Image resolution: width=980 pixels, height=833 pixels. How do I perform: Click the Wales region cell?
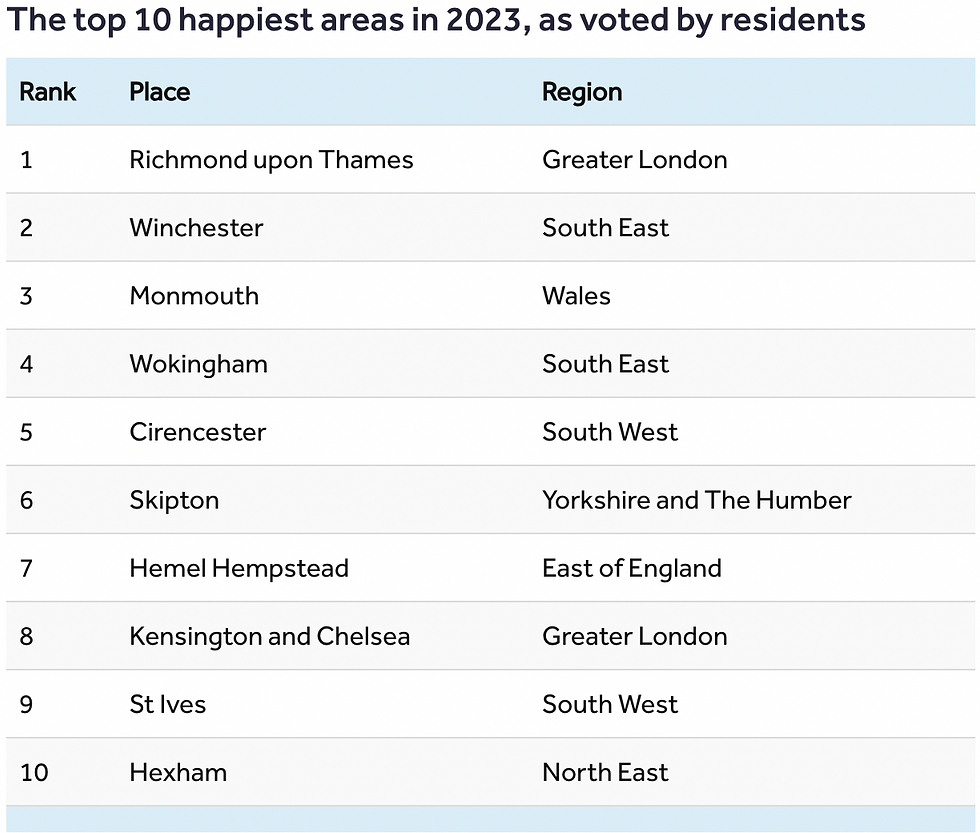pyautogui.click(x=576, y=296)
